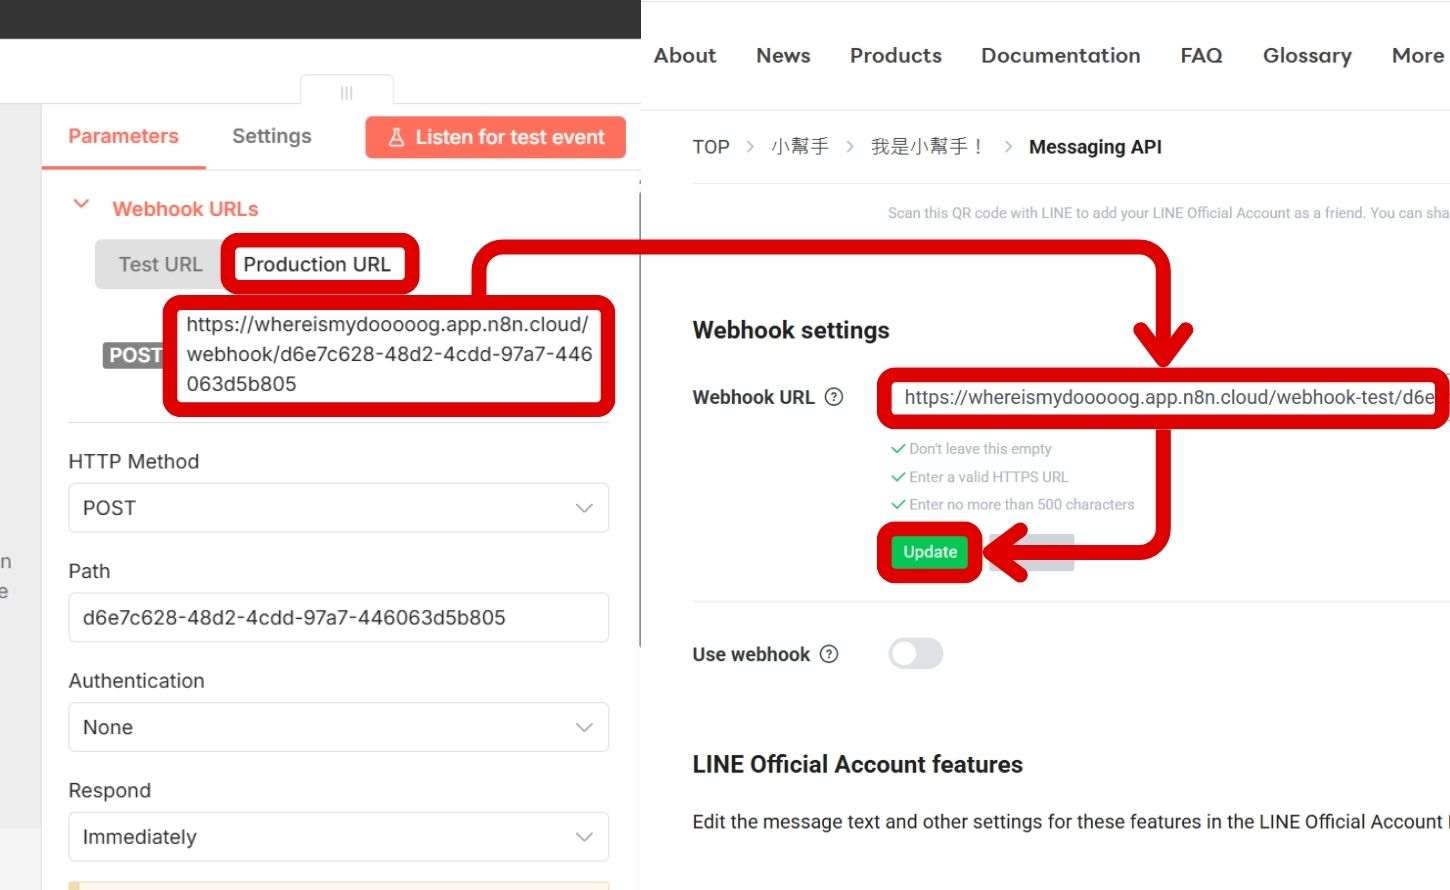Viewport: 1450px width, 890px height.
Task: Go to the TOP breadcrumb link
Action: tap(710, 147)
